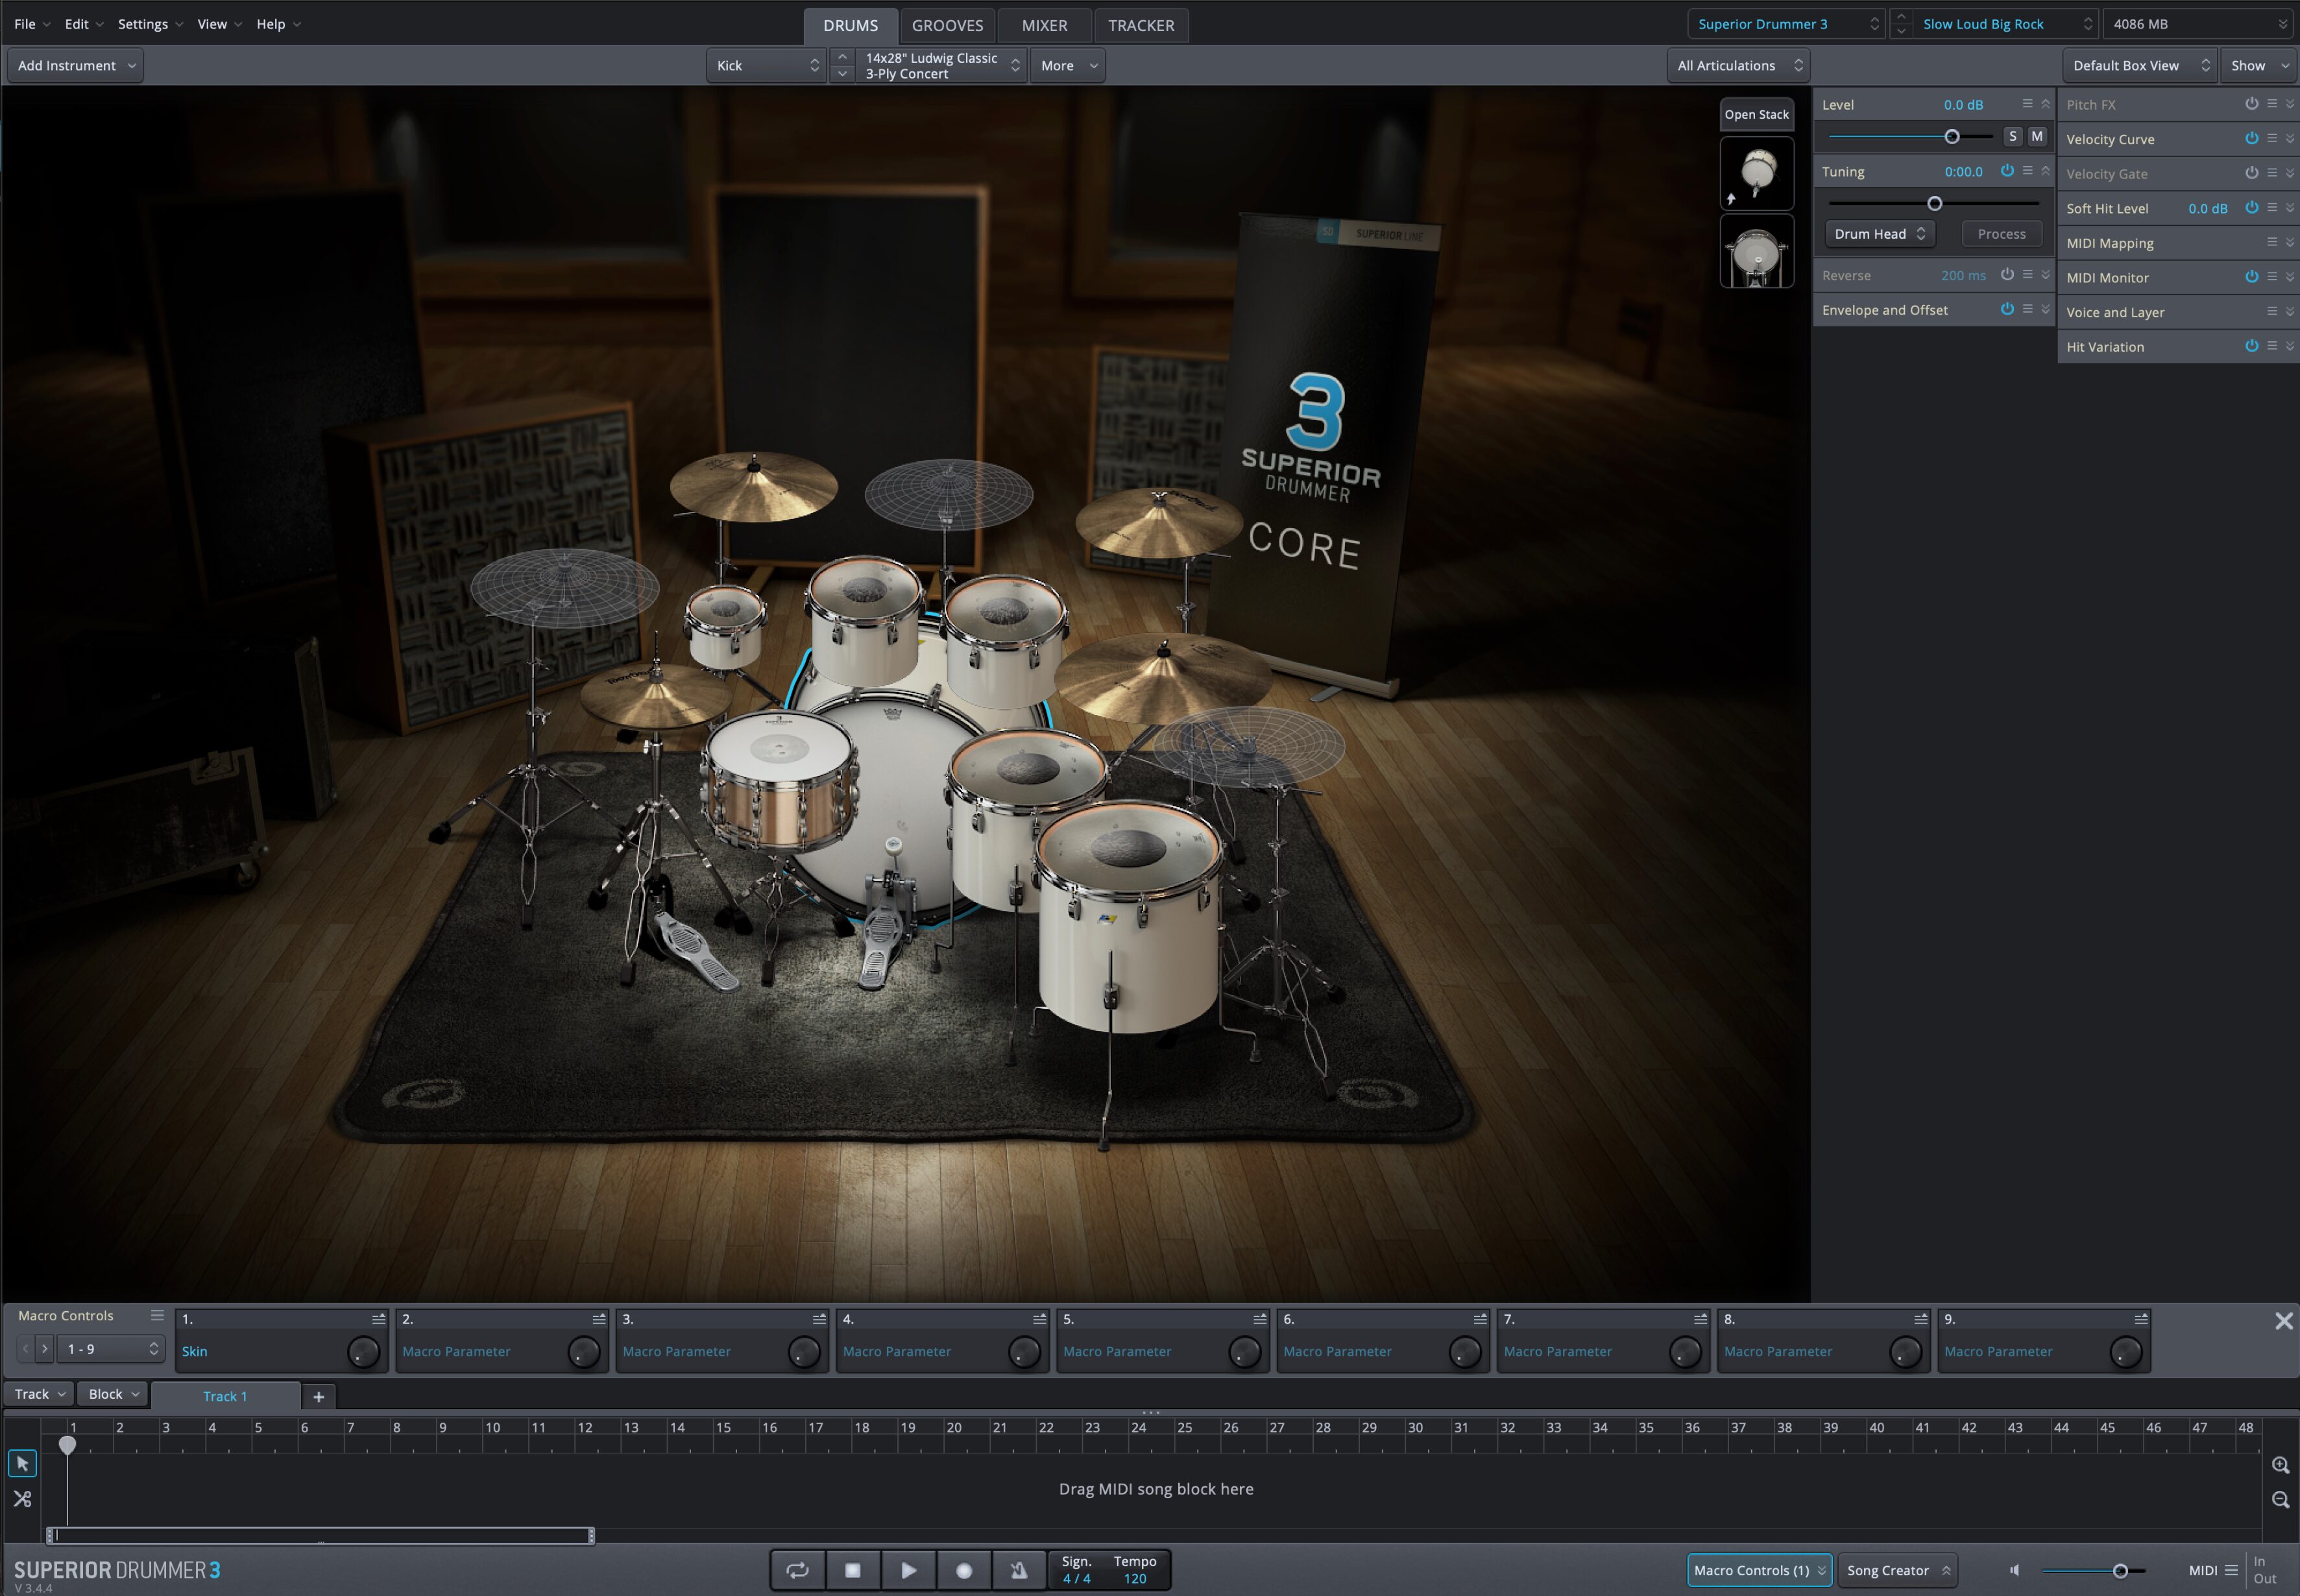Switch to the TRACKER tab
The height and width of the screenshot is (1596, 2300).
click(1141, 25)
